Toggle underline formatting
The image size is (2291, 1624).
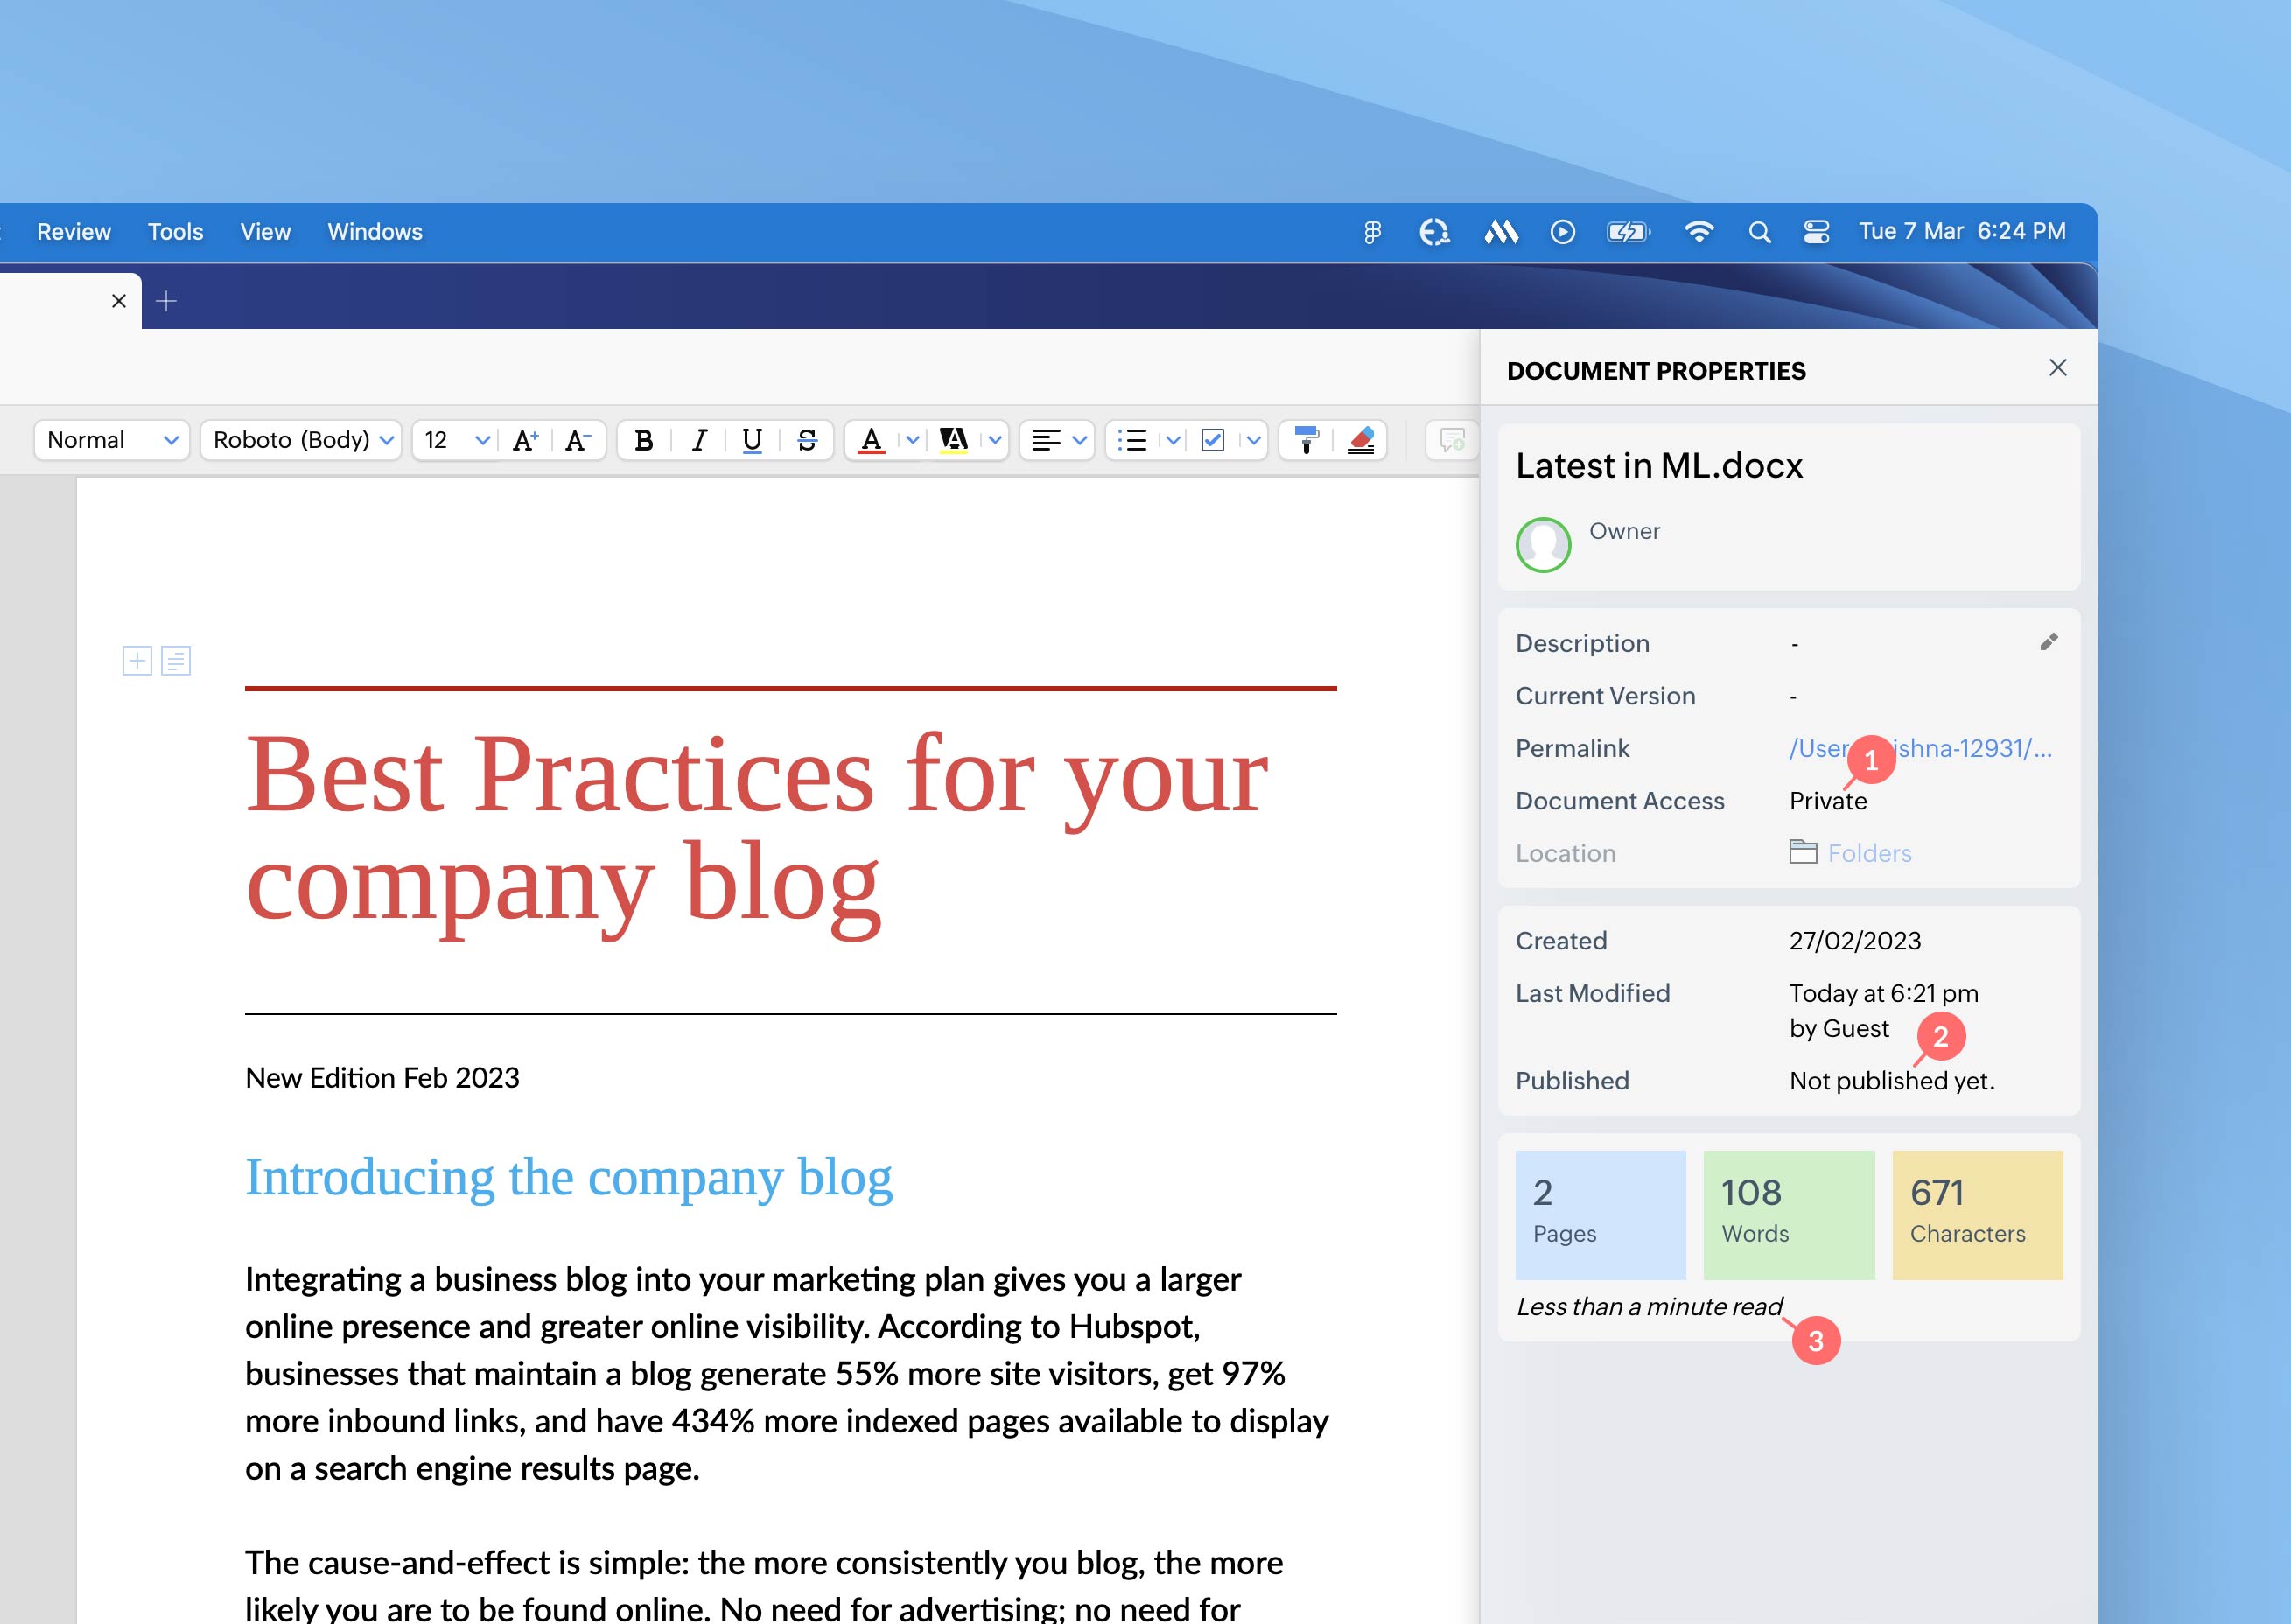(x=752, y=440)
